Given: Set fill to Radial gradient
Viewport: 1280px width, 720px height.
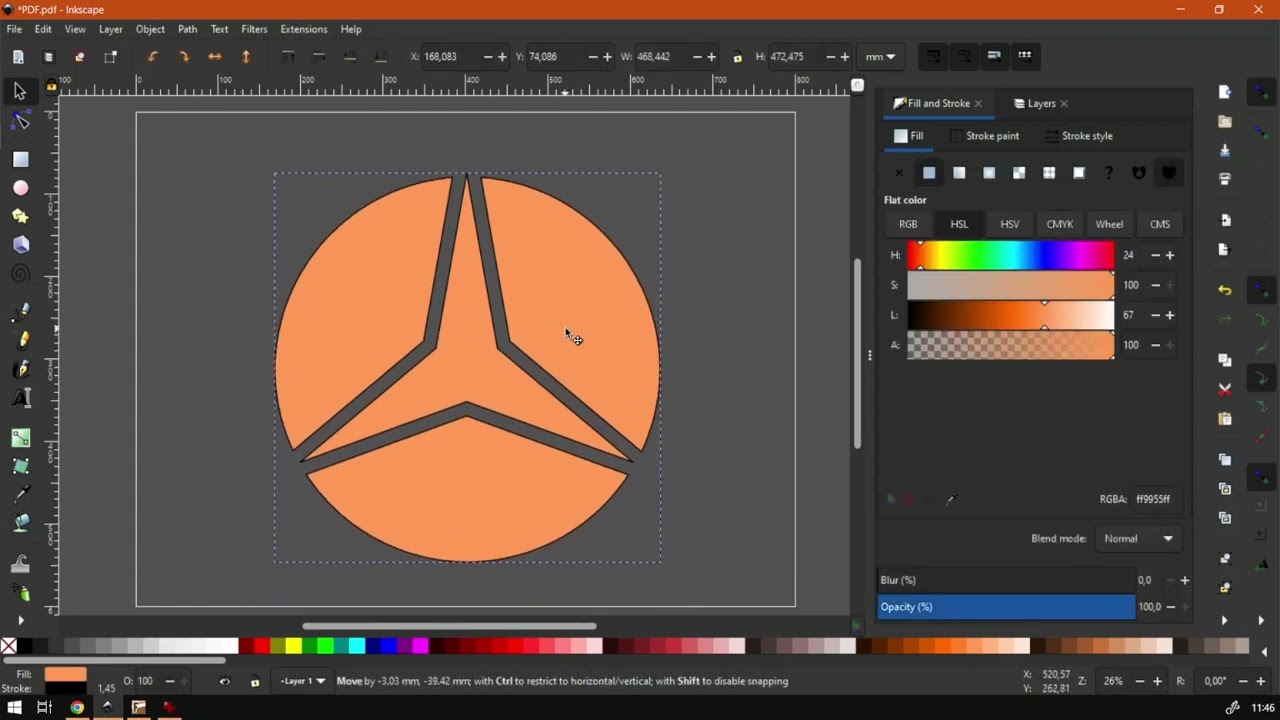Looking at the screenshot, I should [989, 173].
